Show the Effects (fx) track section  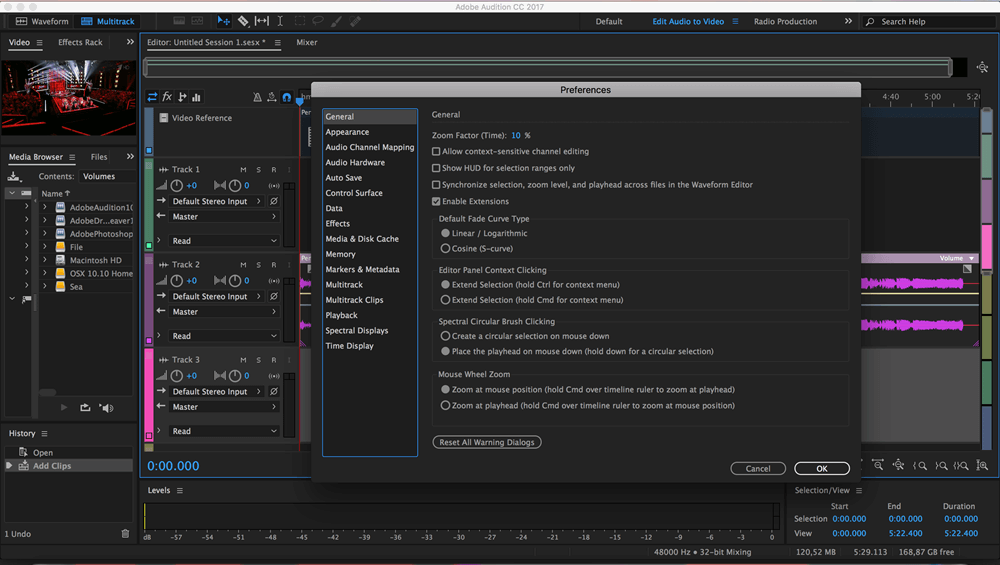[167, 97]
